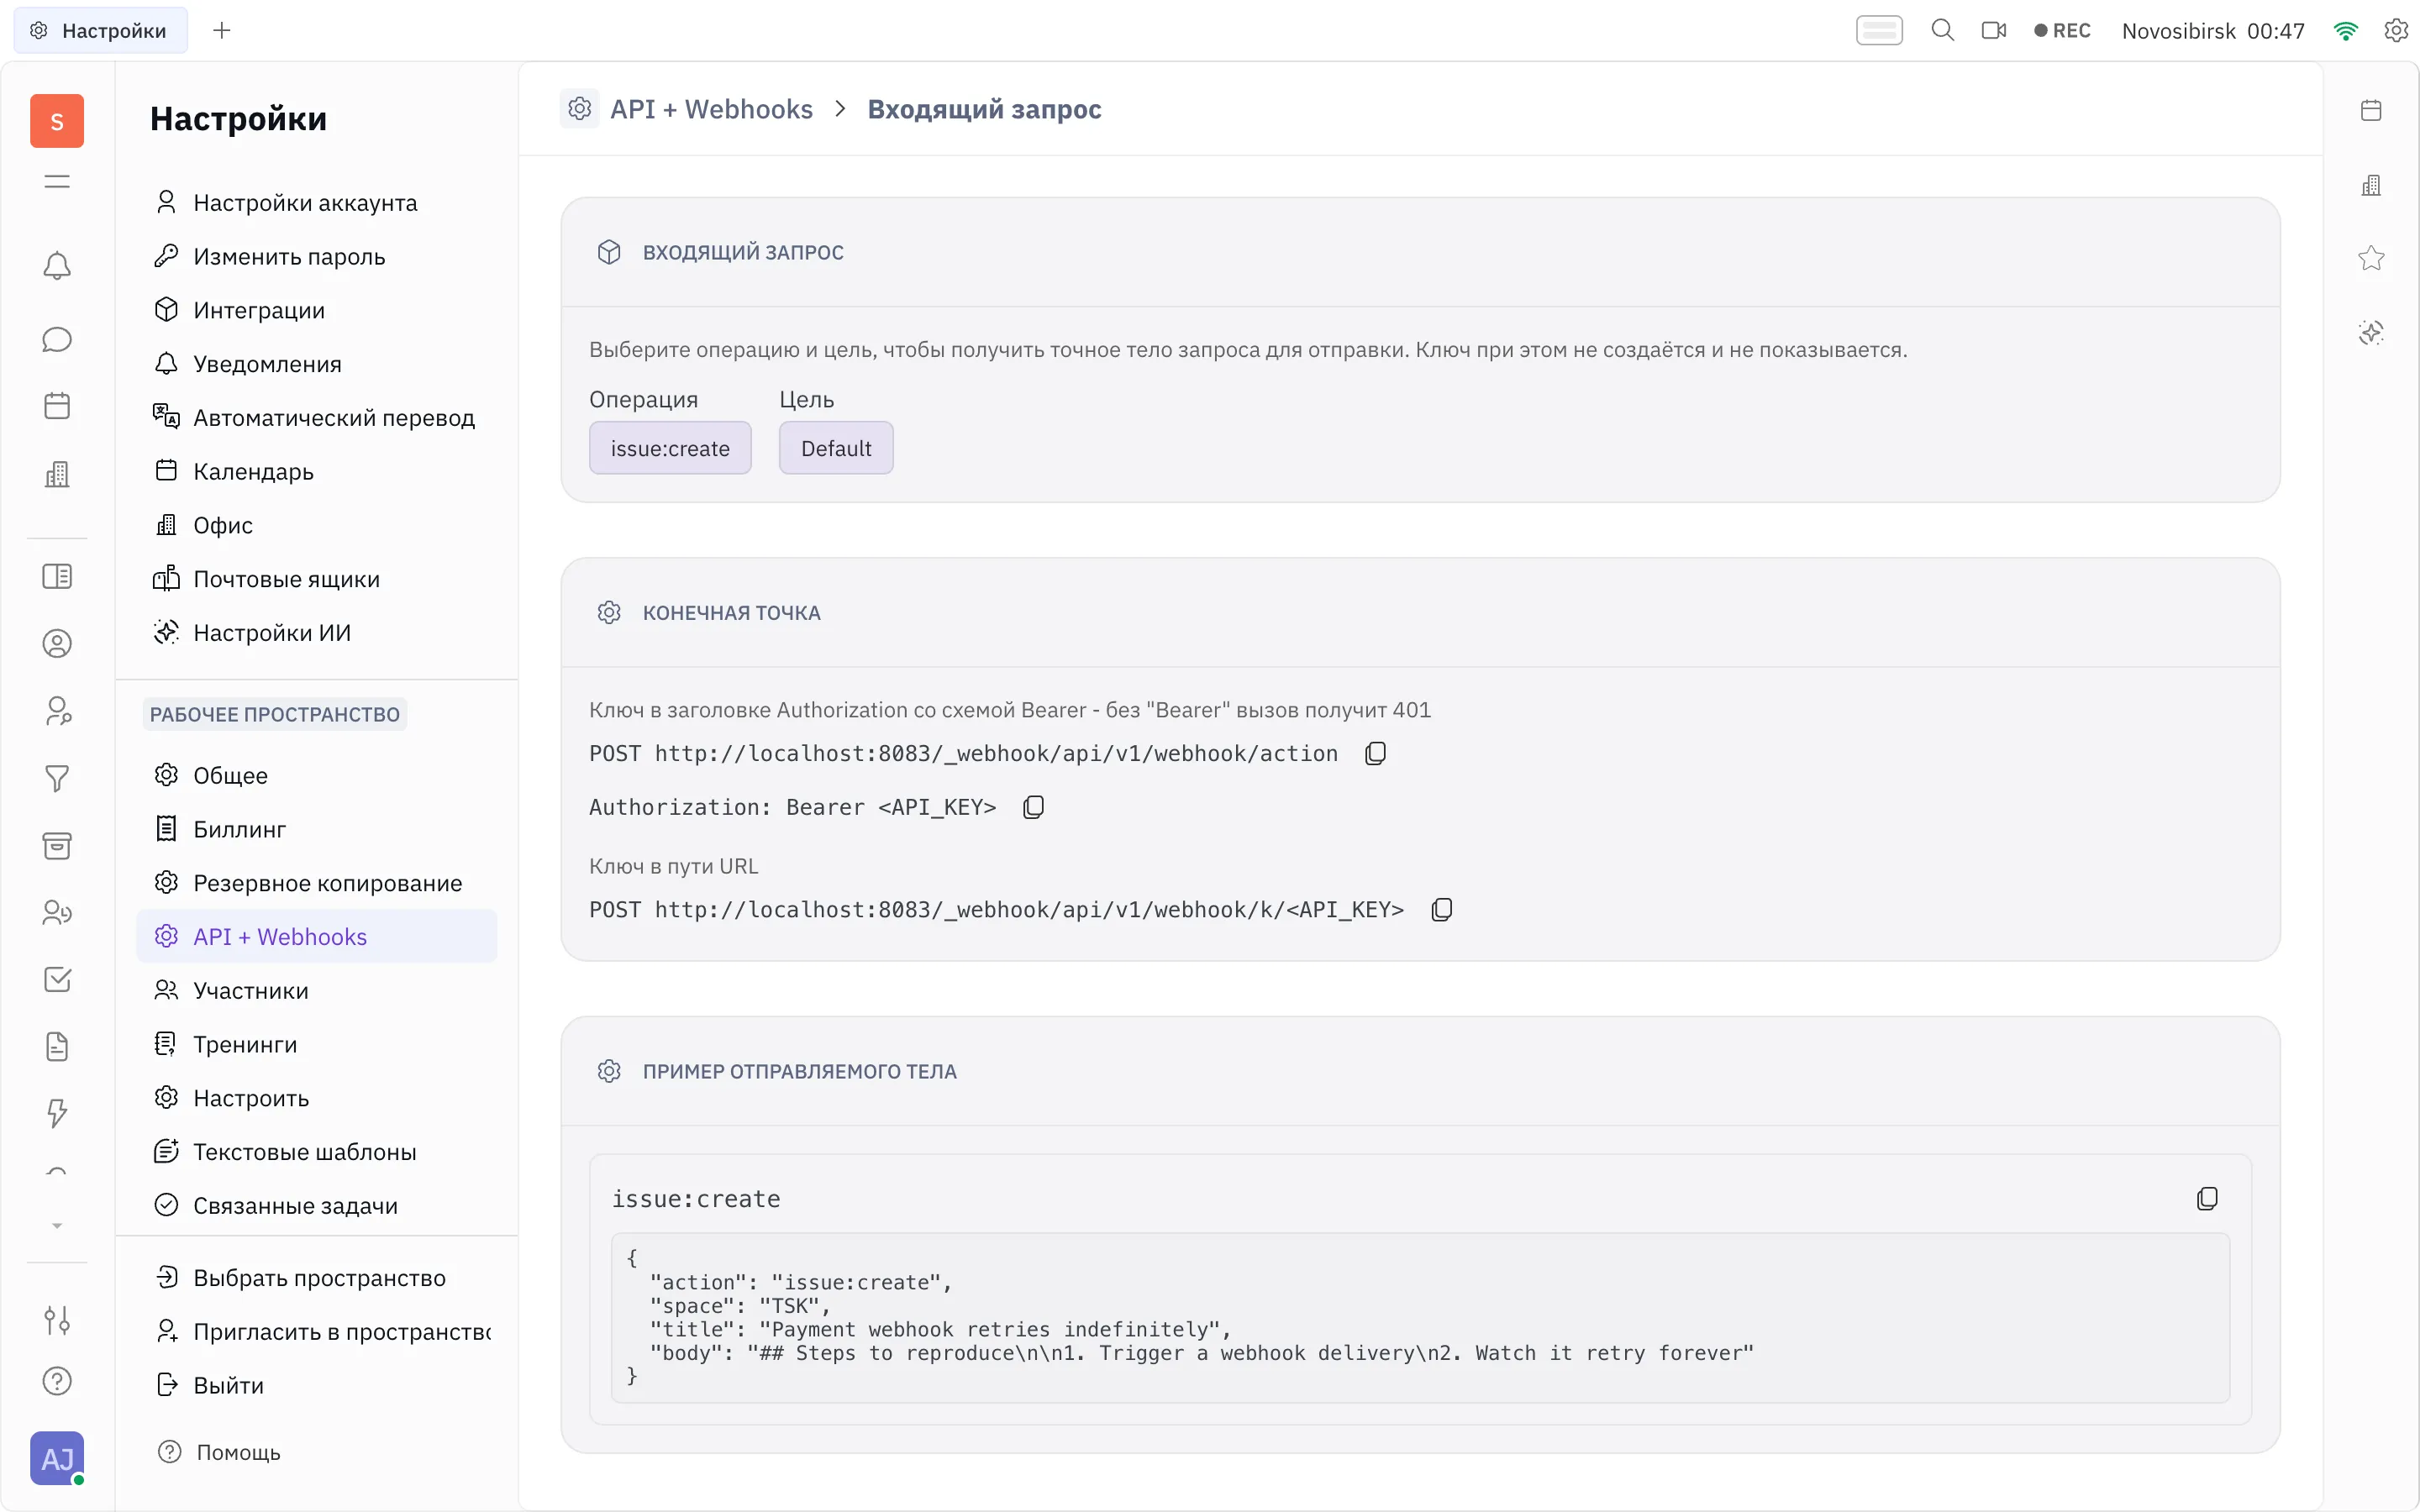
Task: Copy the issue:create example body
Action: 2207,1198
